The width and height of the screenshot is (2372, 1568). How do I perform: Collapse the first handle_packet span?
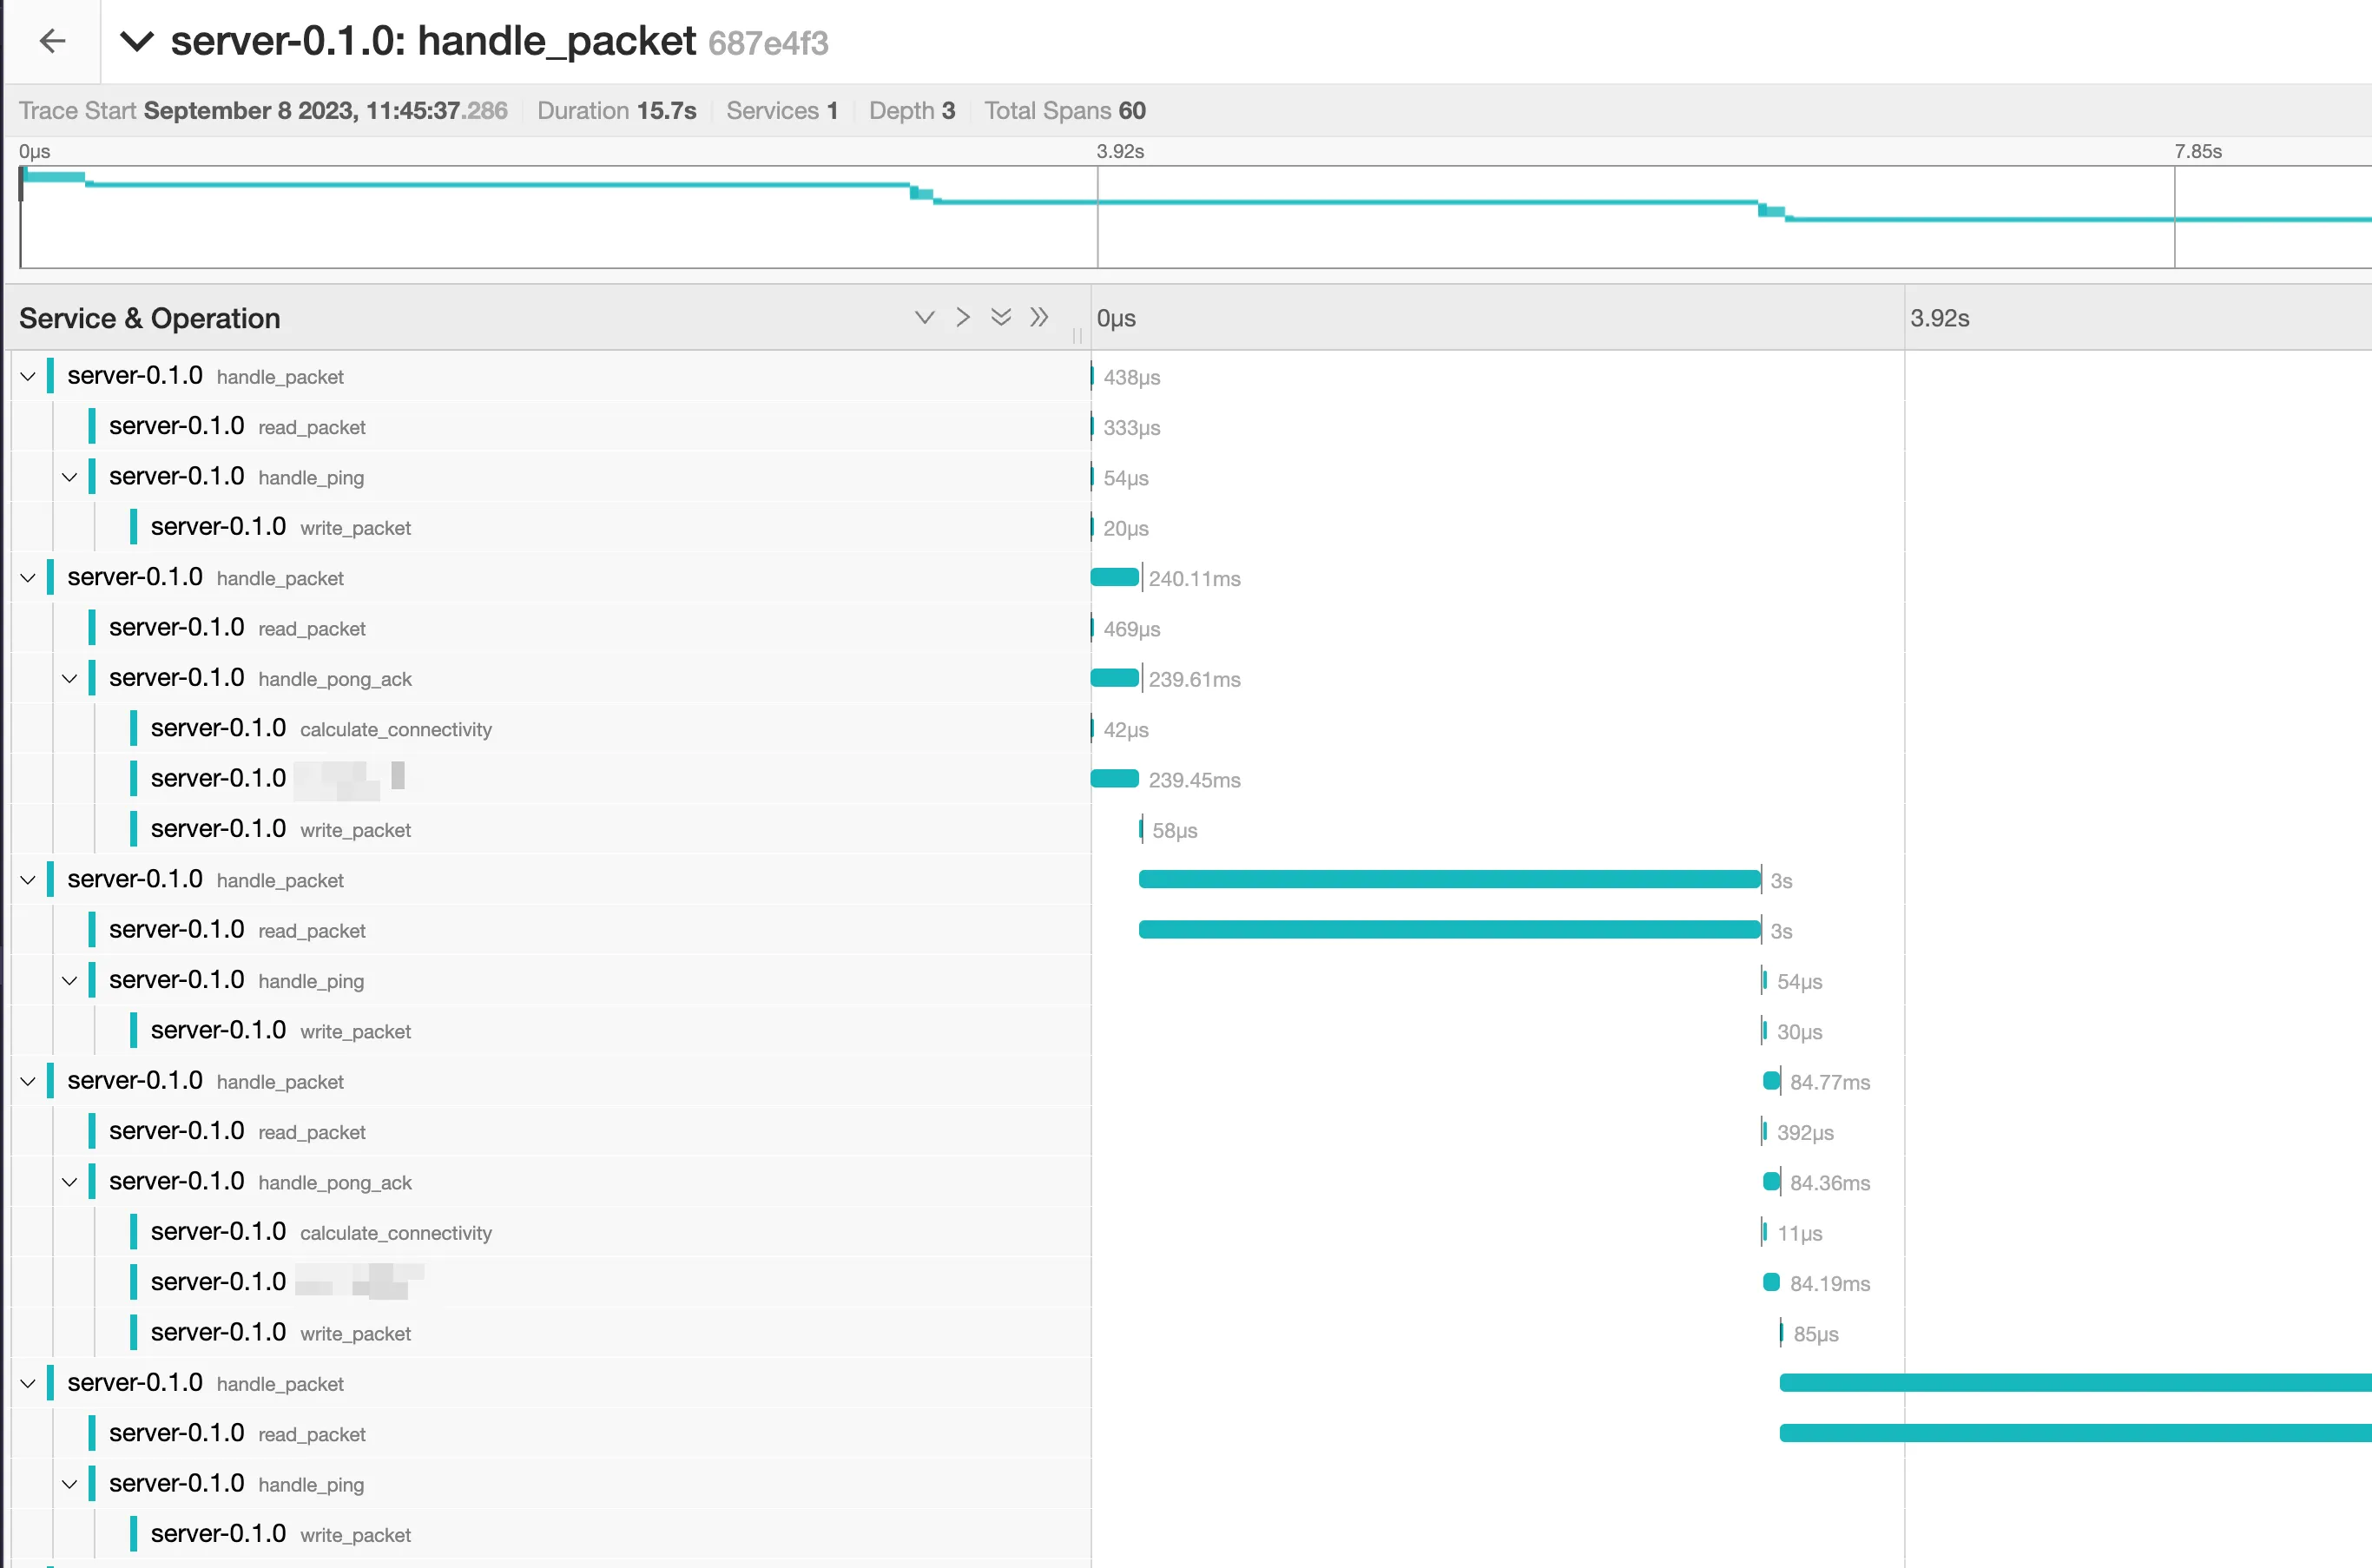click(28, 376)
